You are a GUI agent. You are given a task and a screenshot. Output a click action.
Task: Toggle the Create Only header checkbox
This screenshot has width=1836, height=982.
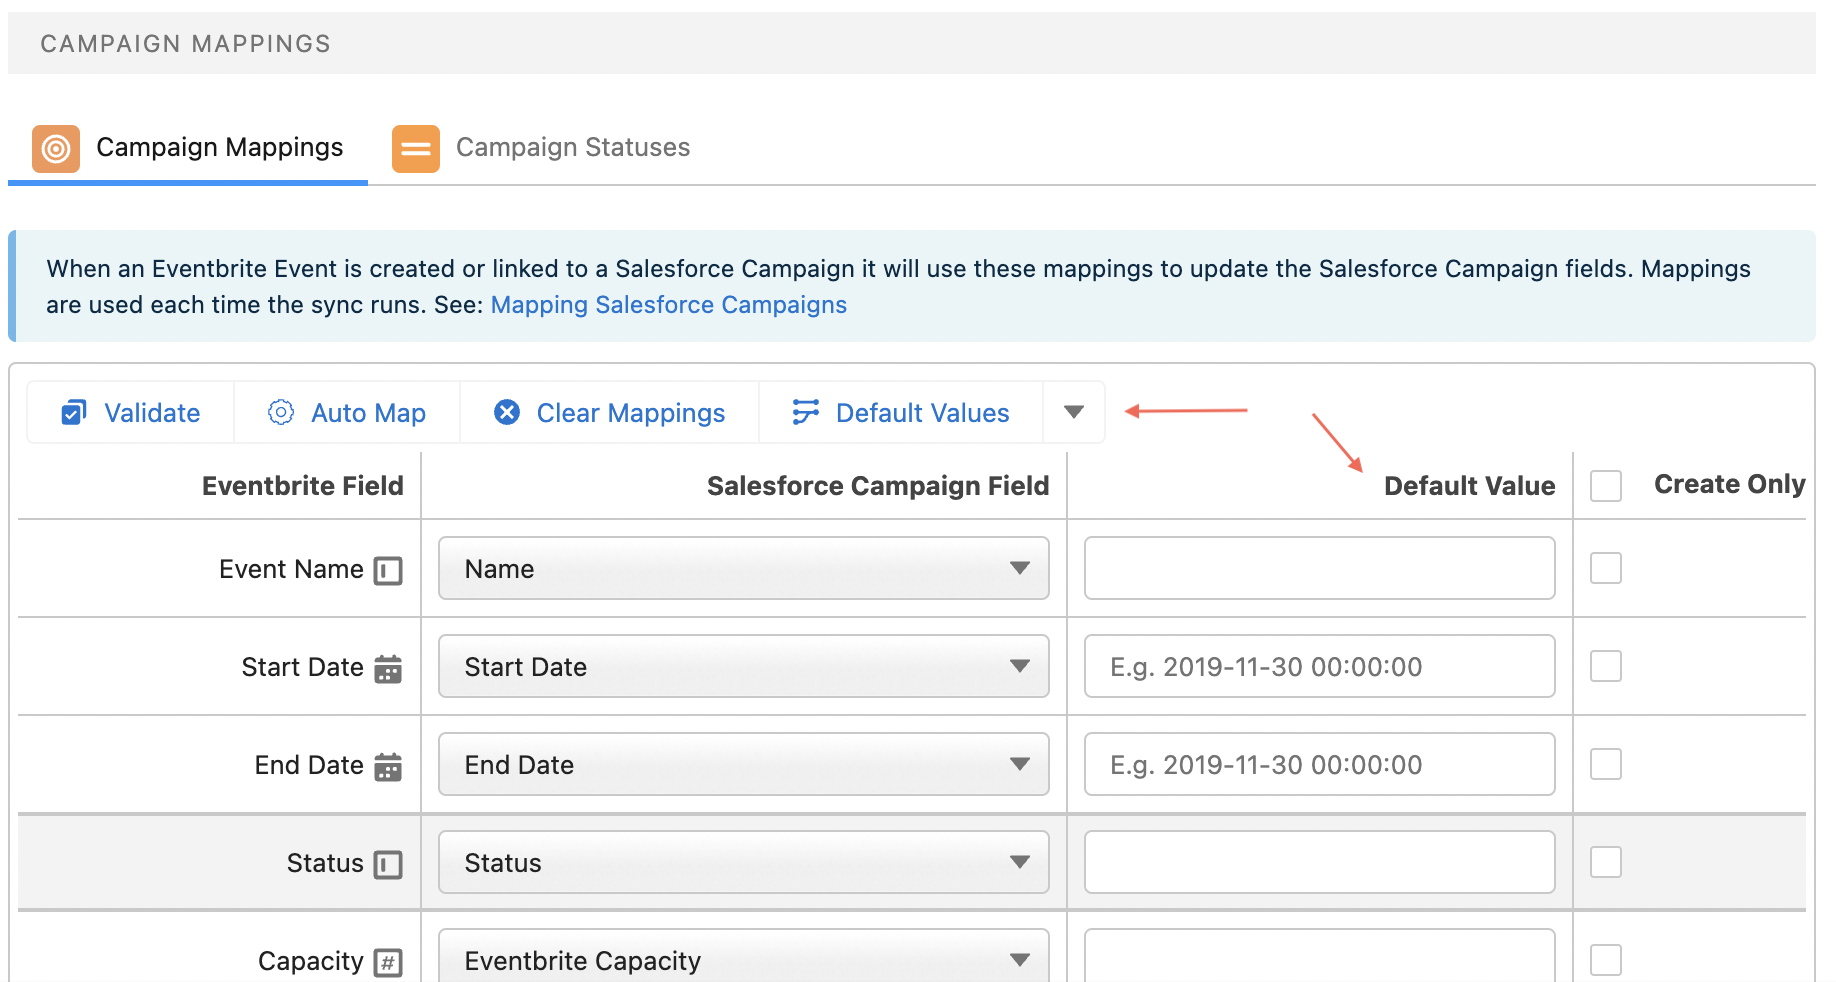point(1606,486)
